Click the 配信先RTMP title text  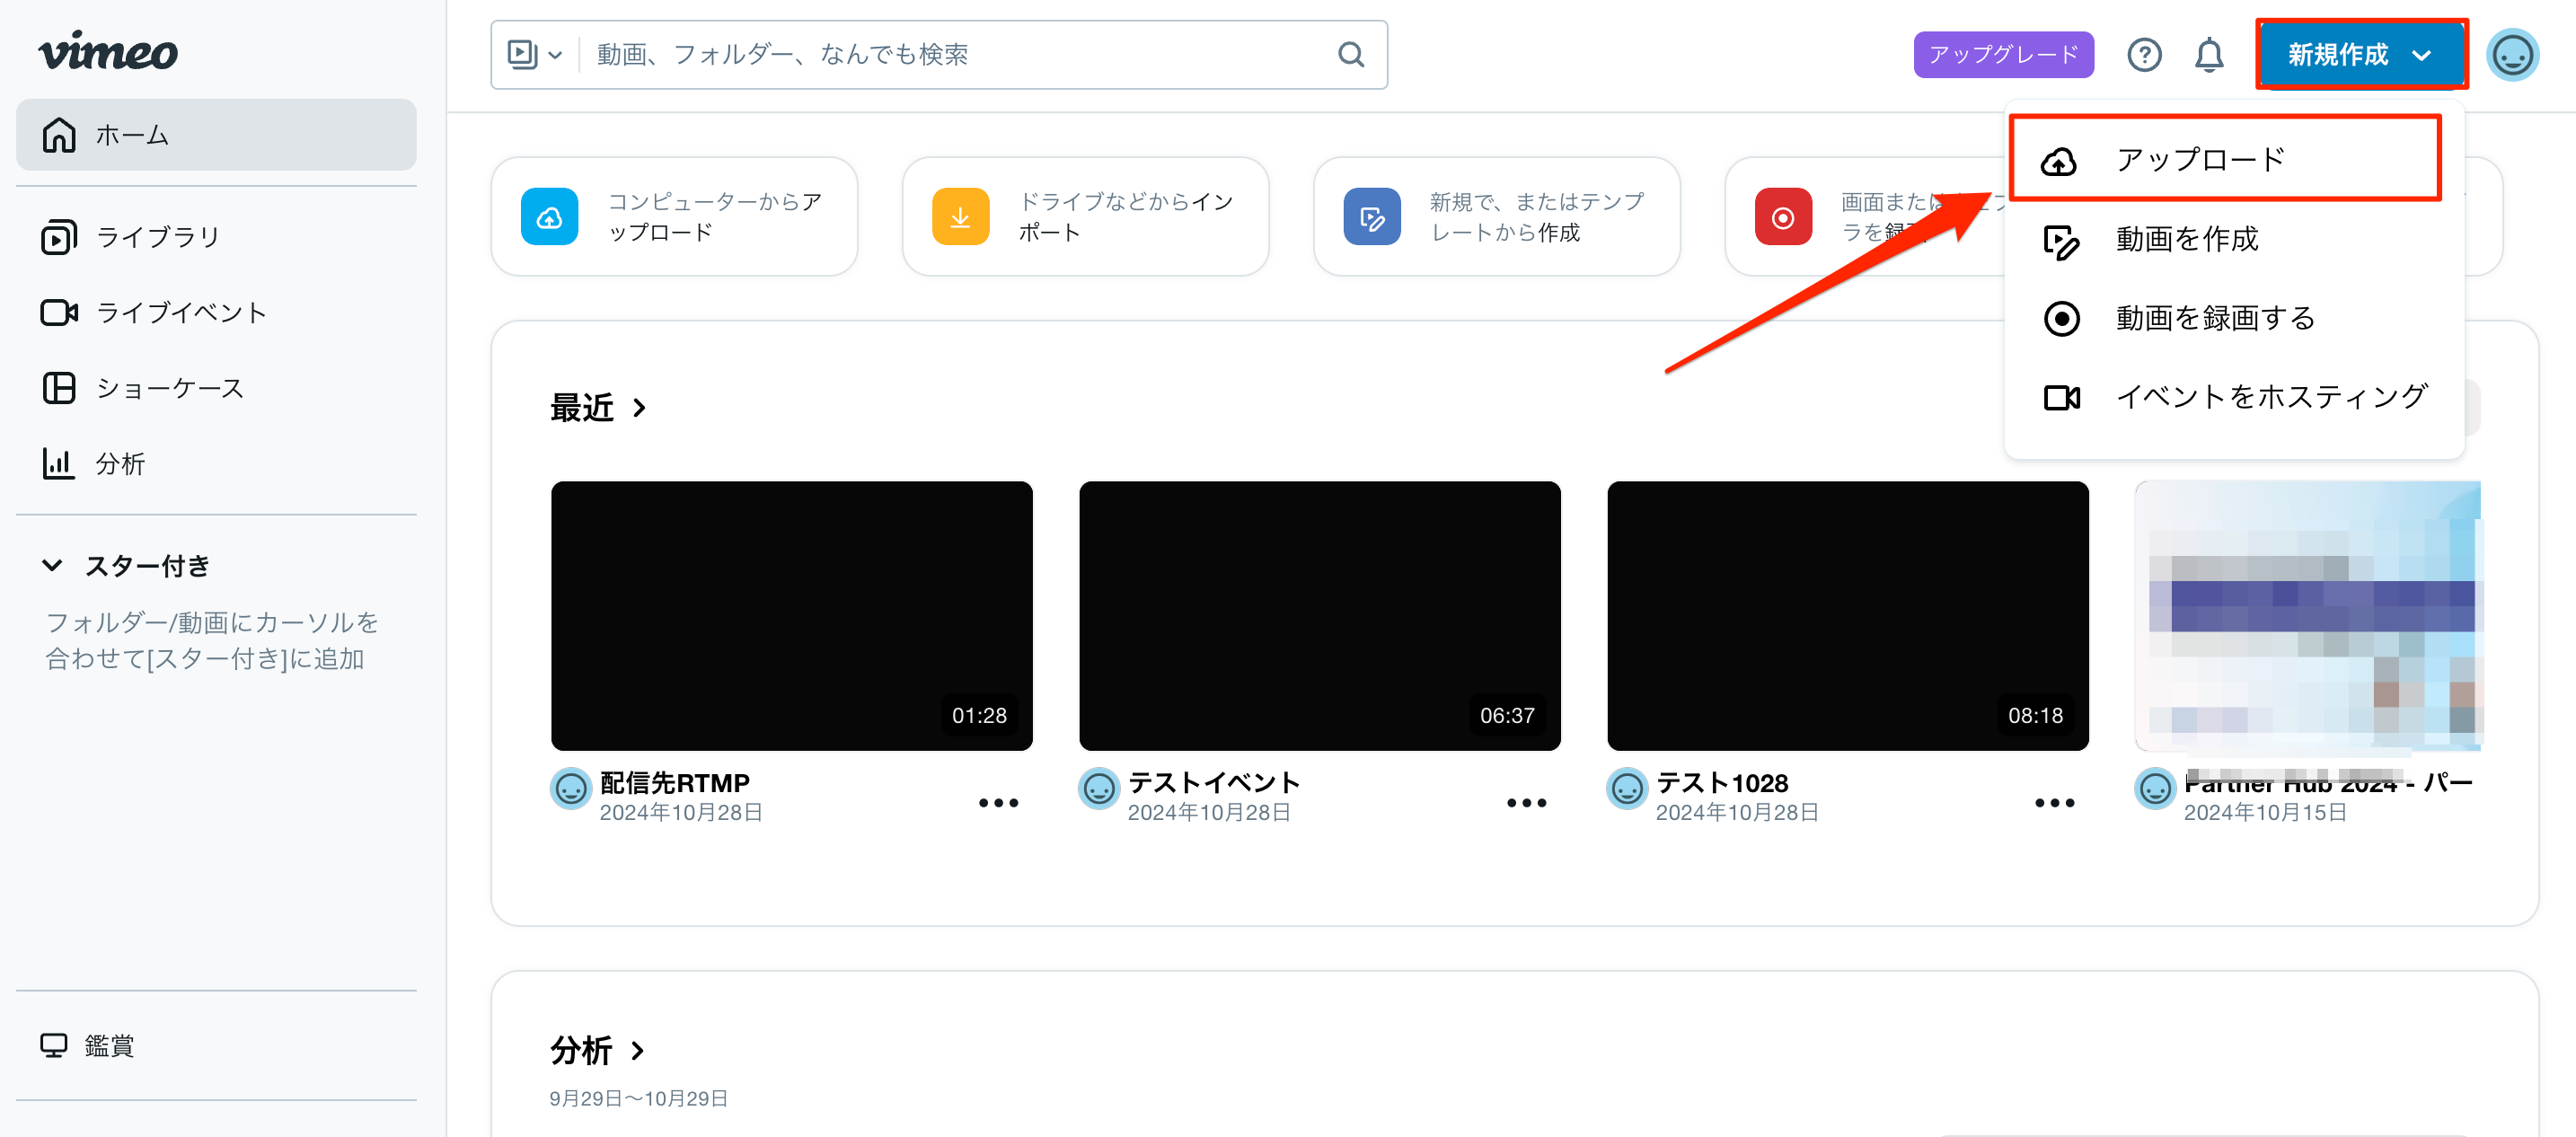(x=674, y=783)
